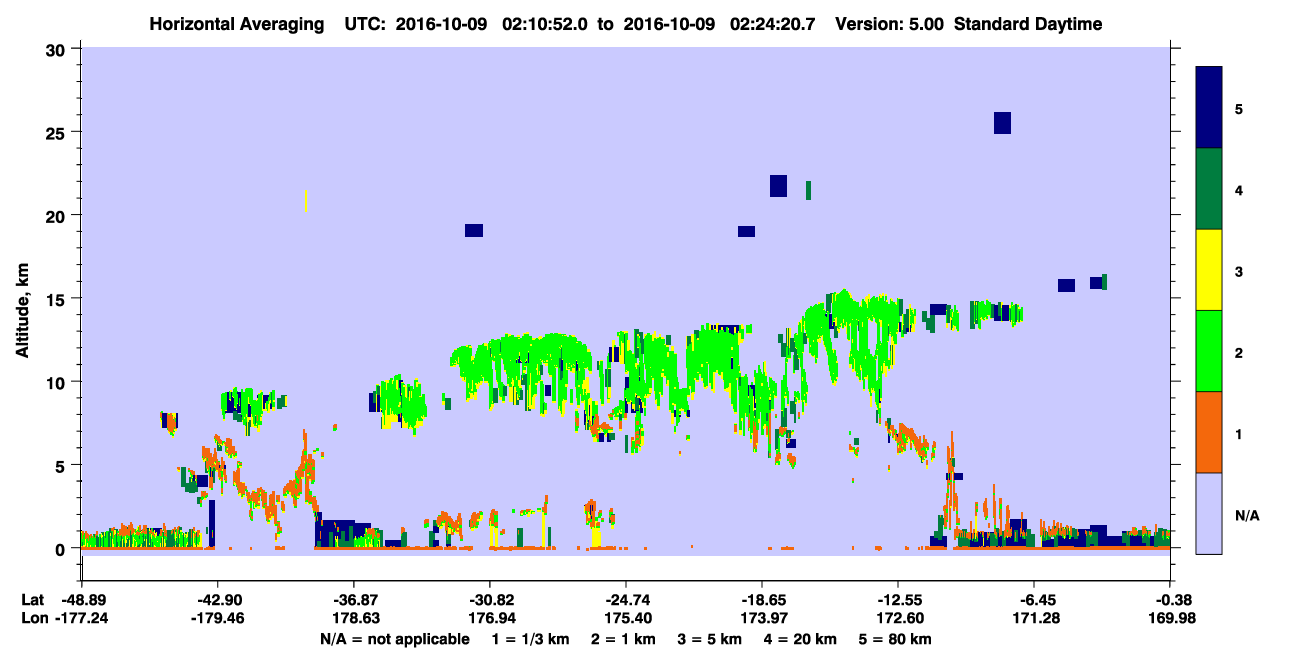Click the orange color bar segment labeled 1
This screenshot has height=667, width=1300.
1209,432
